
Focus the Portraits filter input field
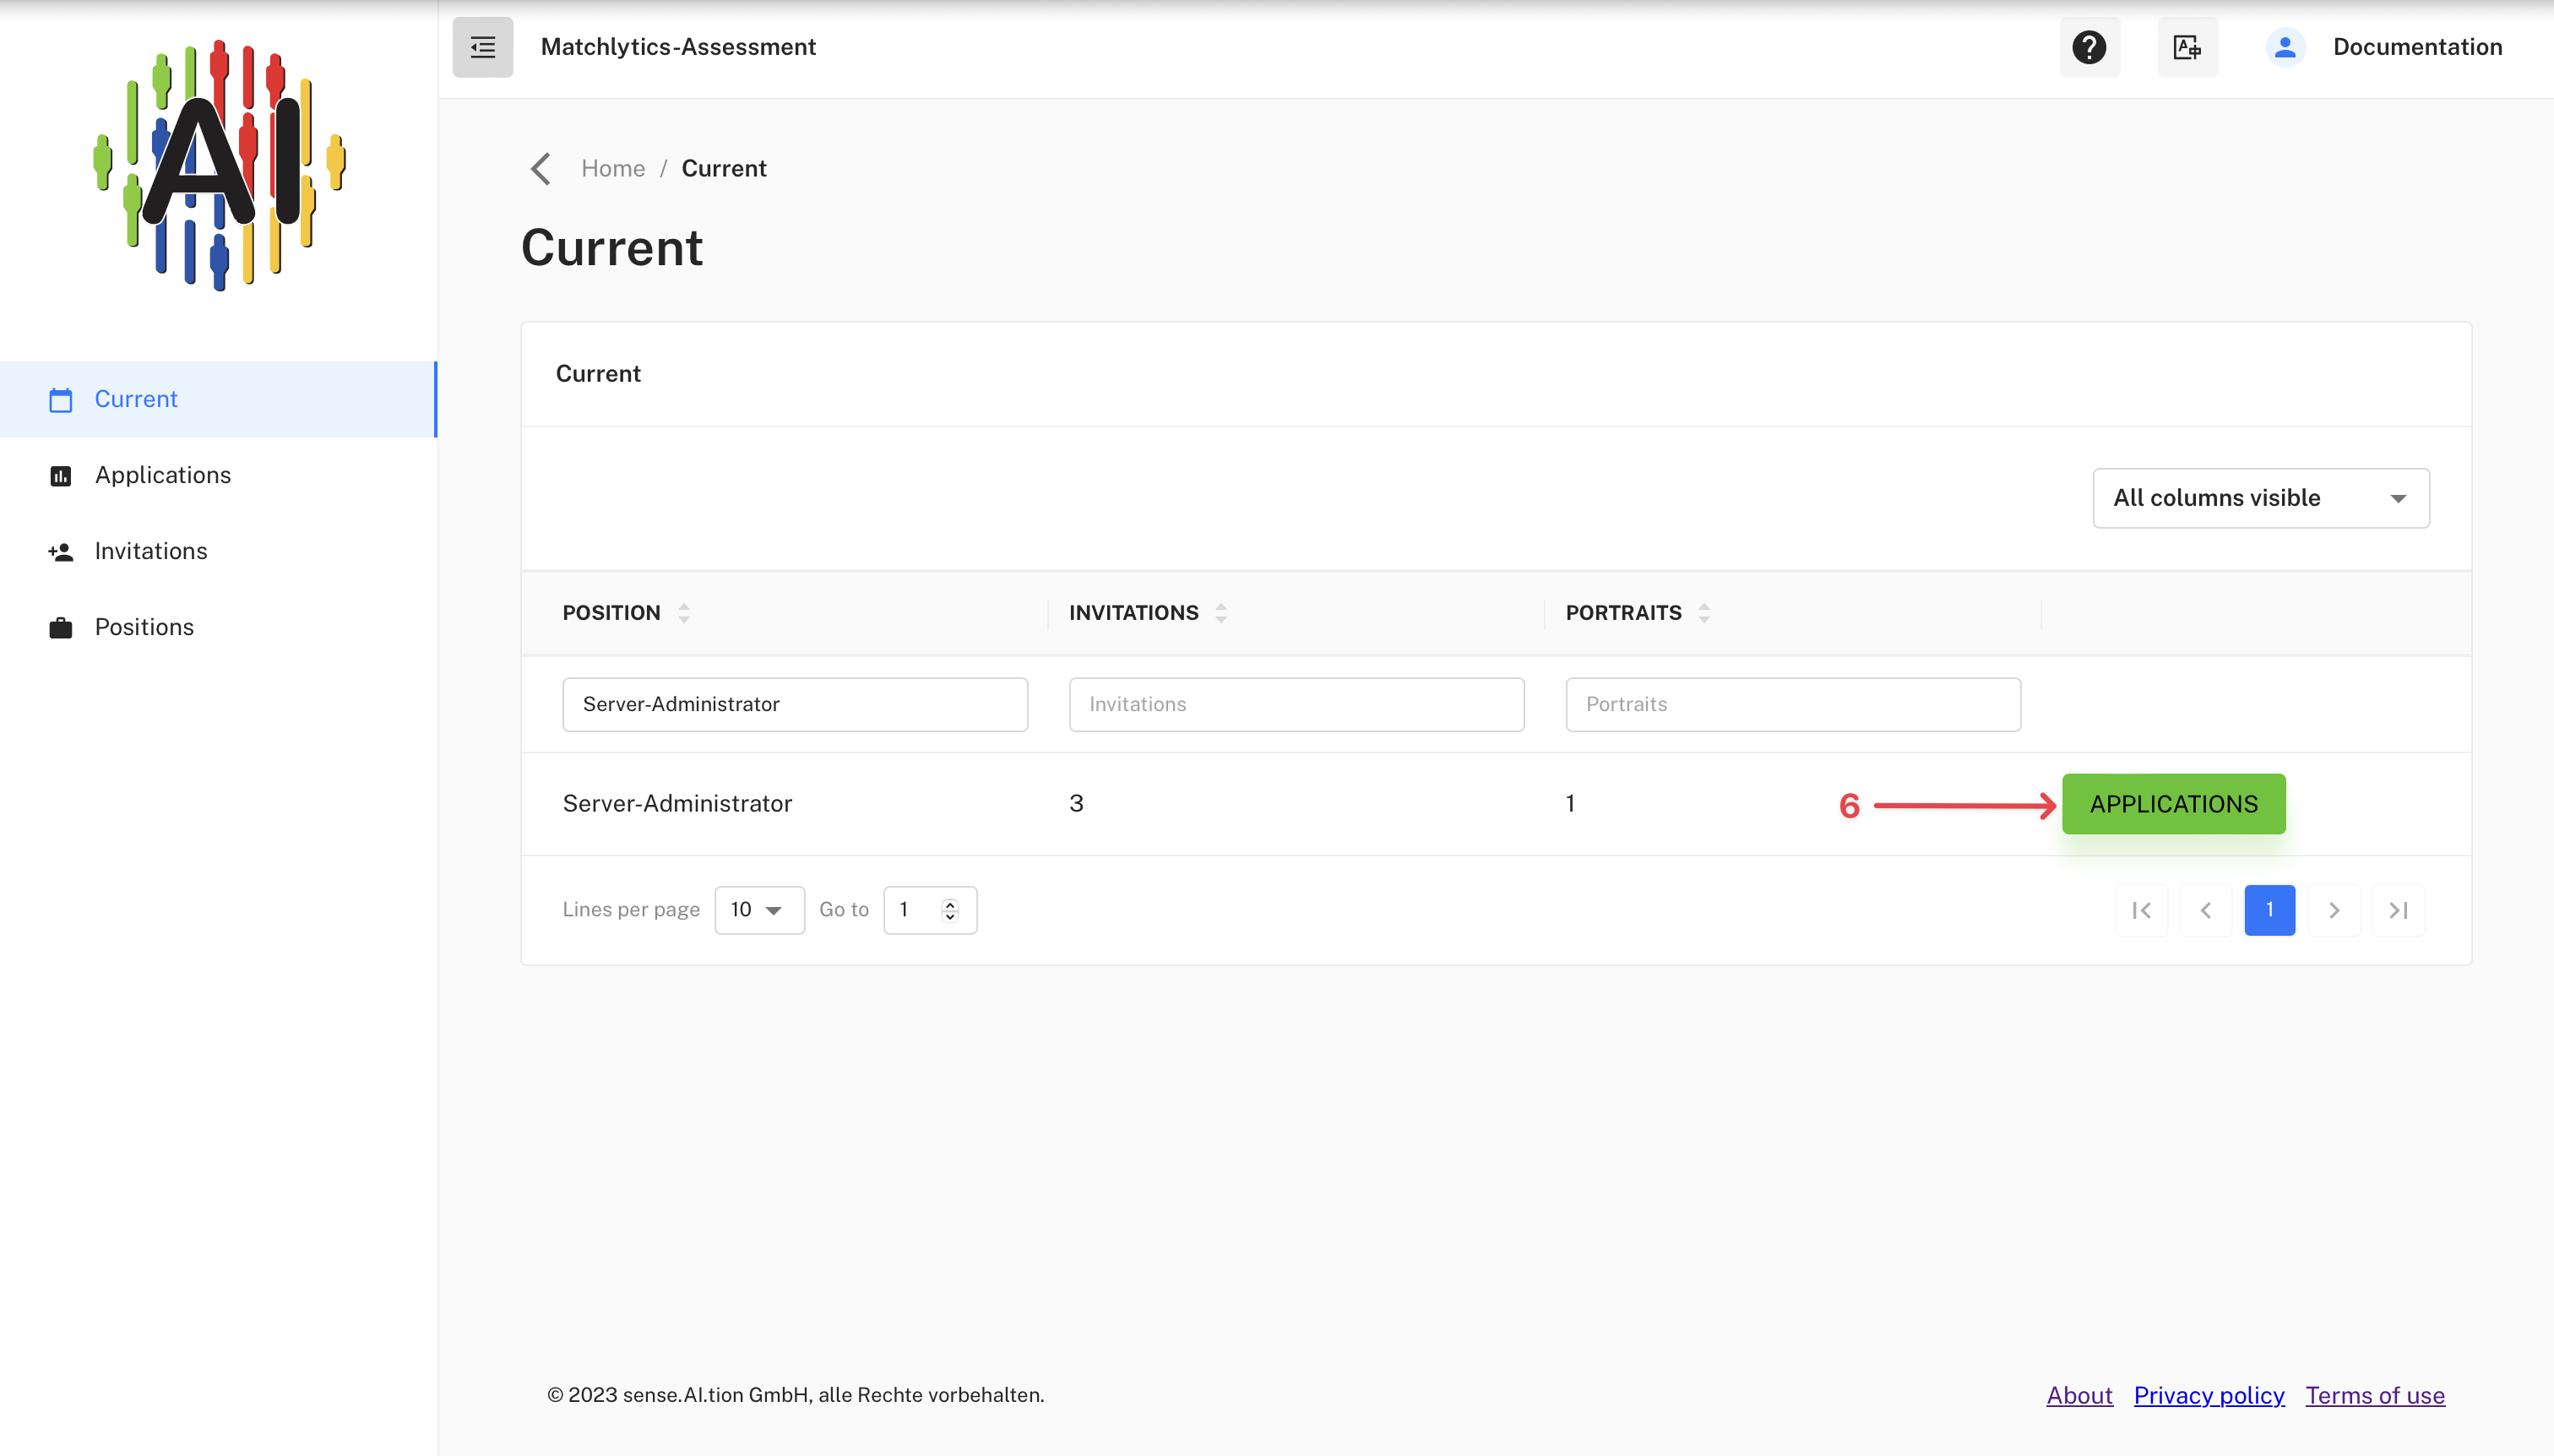point(1793,704)
